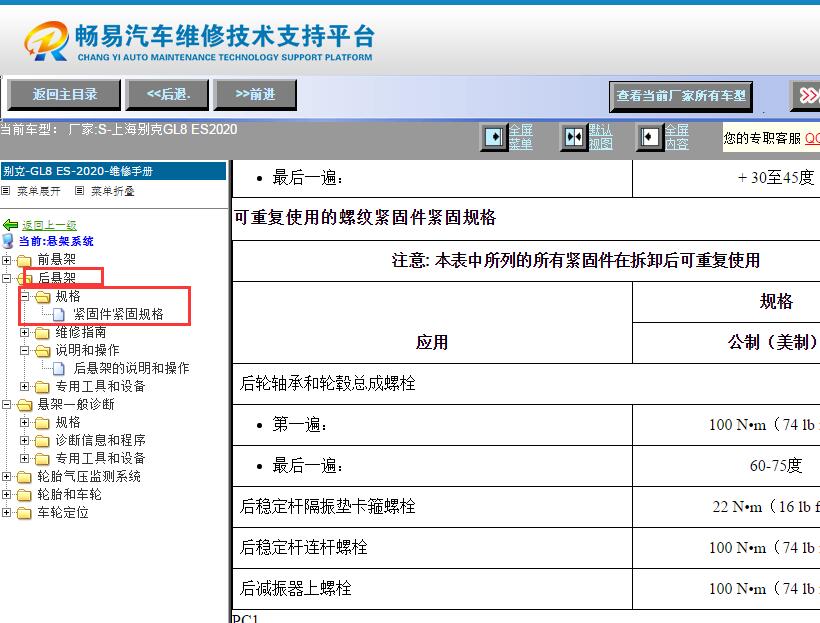
Task: Expand 专用工具和设备 under 悬架一般诊断
Action: [x=25, y=458]
